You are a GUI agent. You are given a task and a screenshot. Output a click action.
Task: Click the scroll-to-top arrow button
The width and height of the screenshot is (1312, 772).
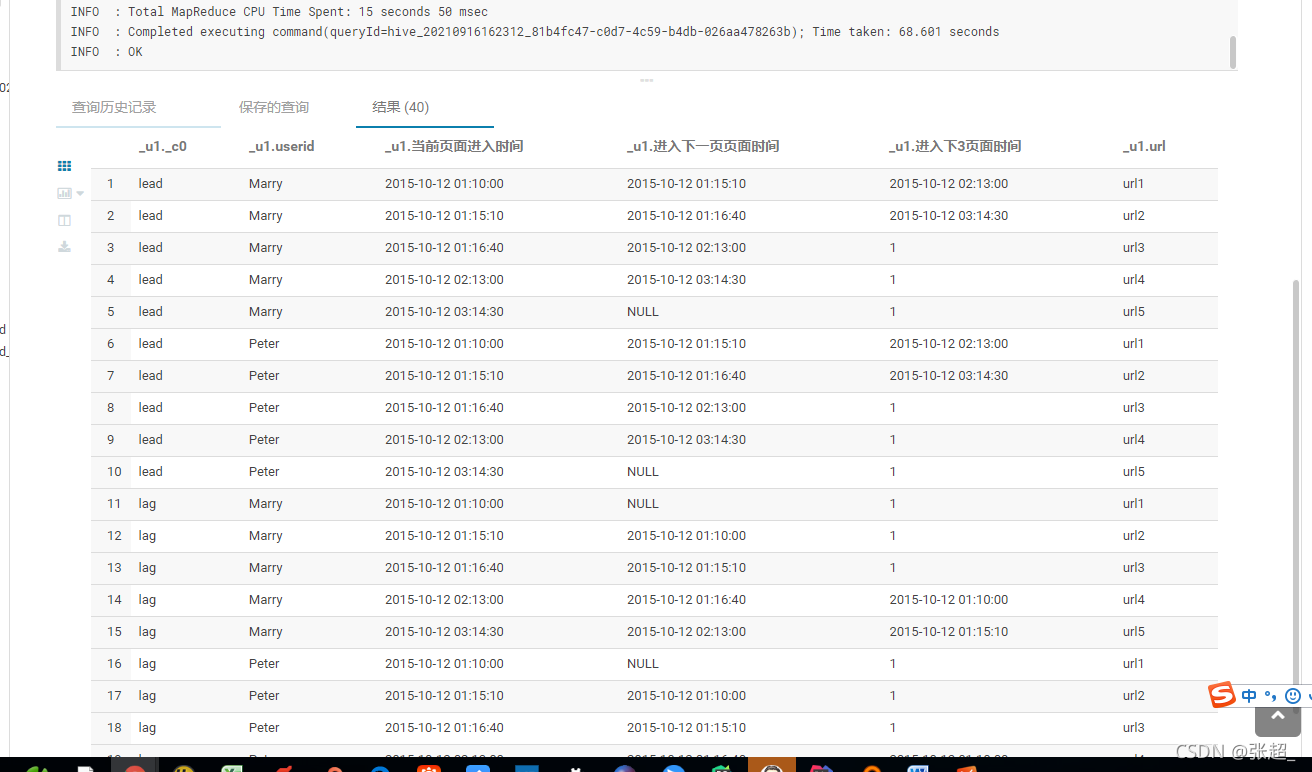click(1278, 718)
